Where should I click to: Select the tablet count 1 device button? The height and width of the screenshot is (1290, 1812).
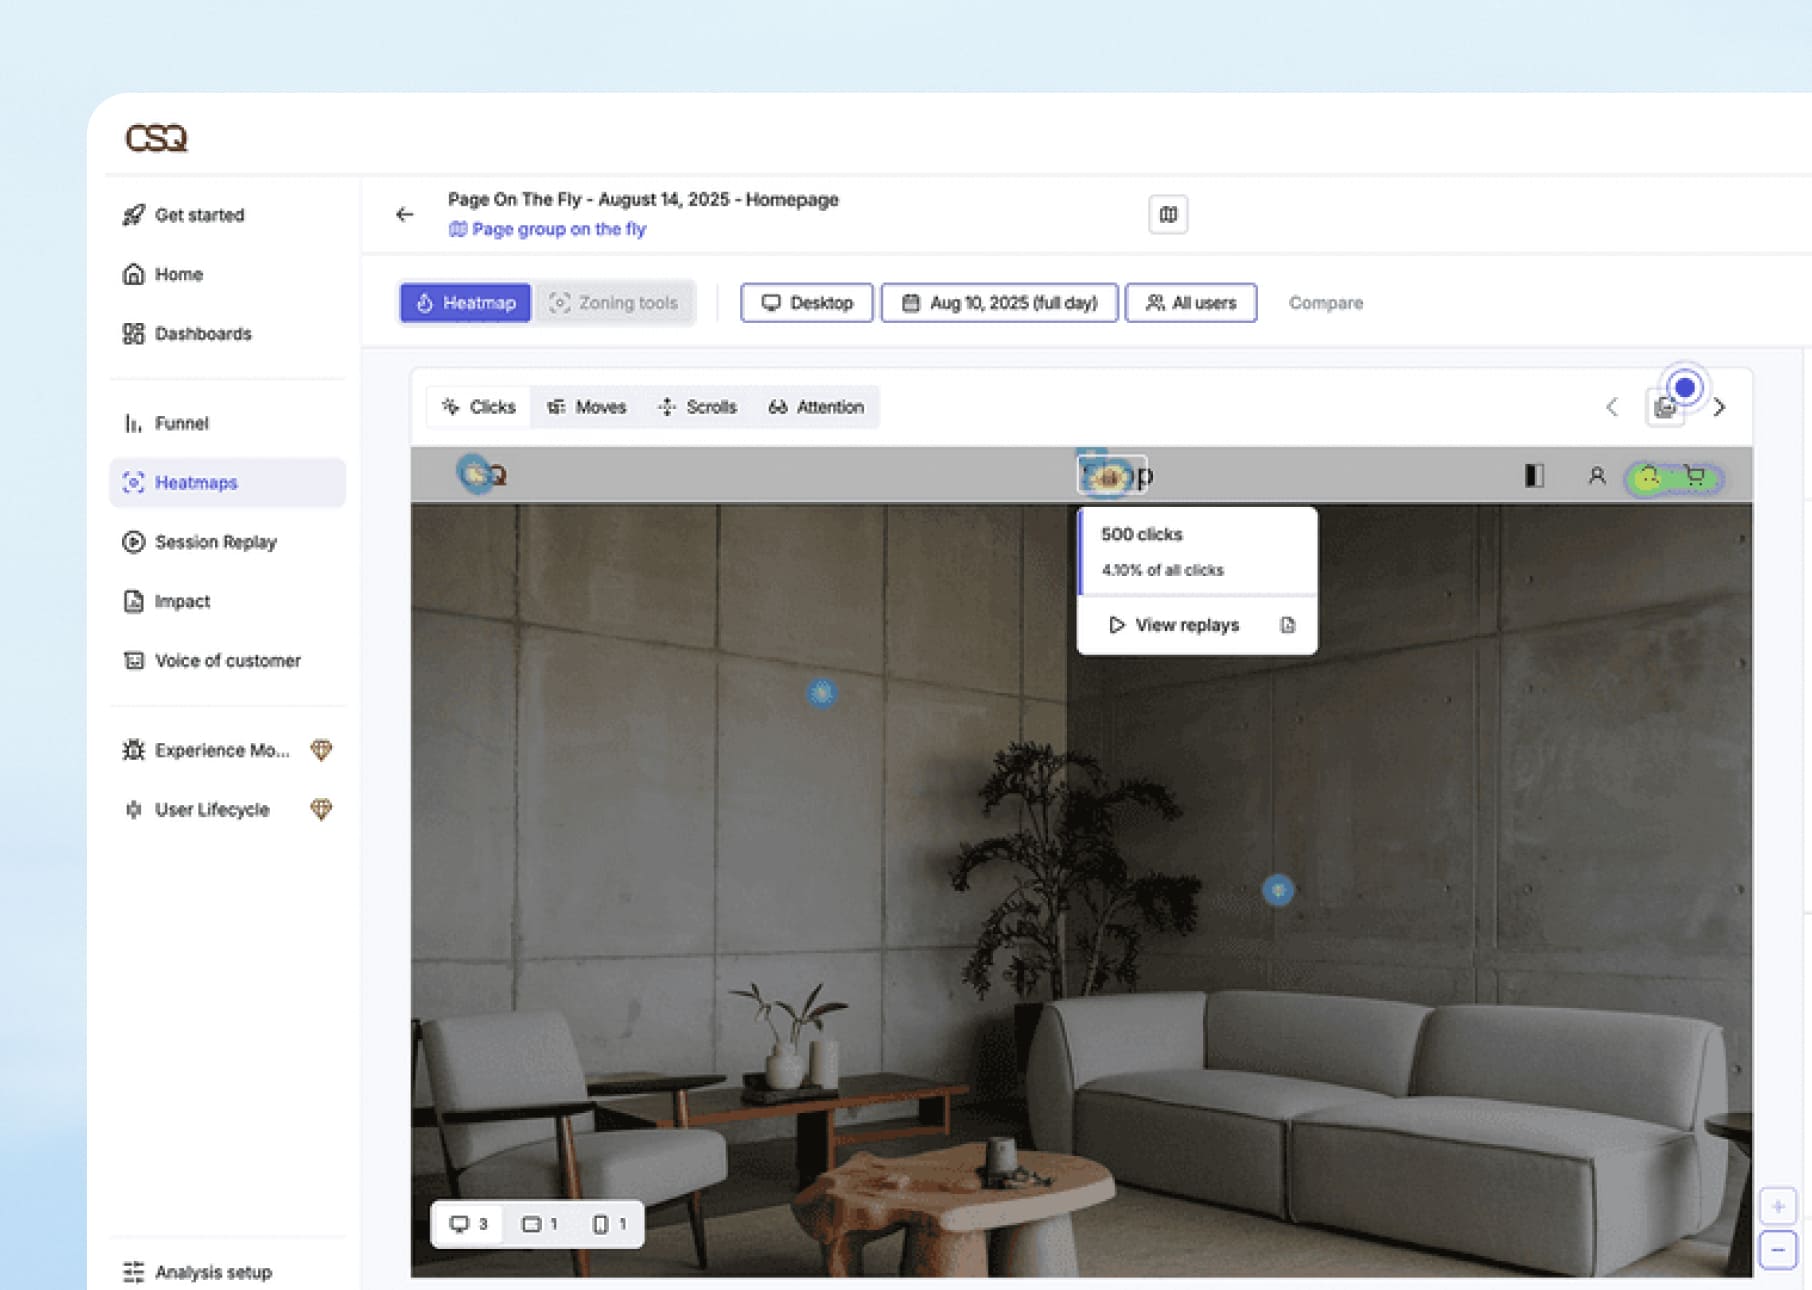coord(539,1224)
